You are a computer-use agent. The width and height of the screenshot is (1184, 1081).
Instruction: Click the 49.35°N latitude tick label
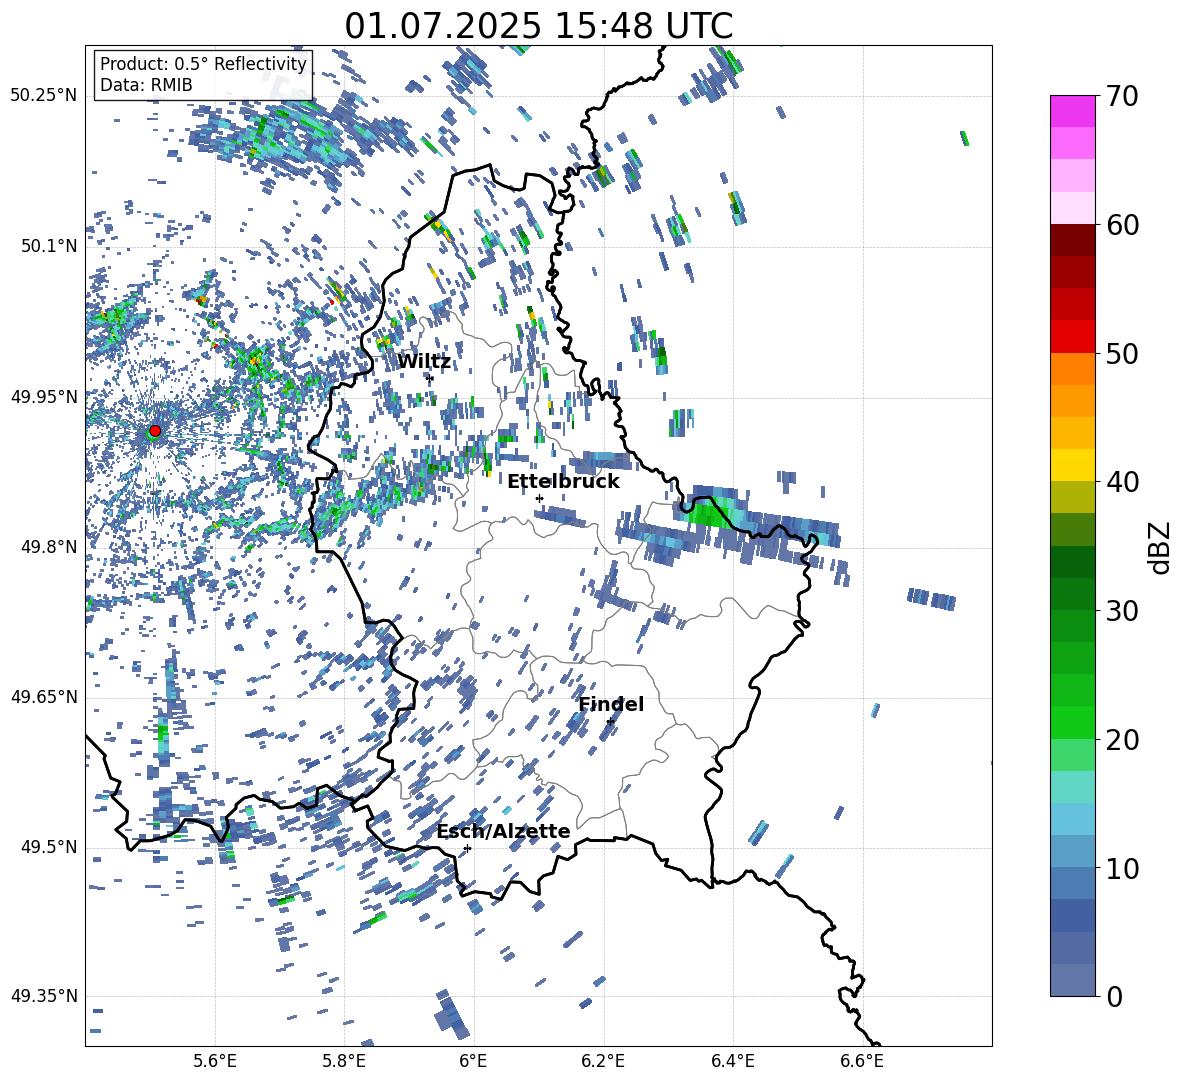coord(44,996)
